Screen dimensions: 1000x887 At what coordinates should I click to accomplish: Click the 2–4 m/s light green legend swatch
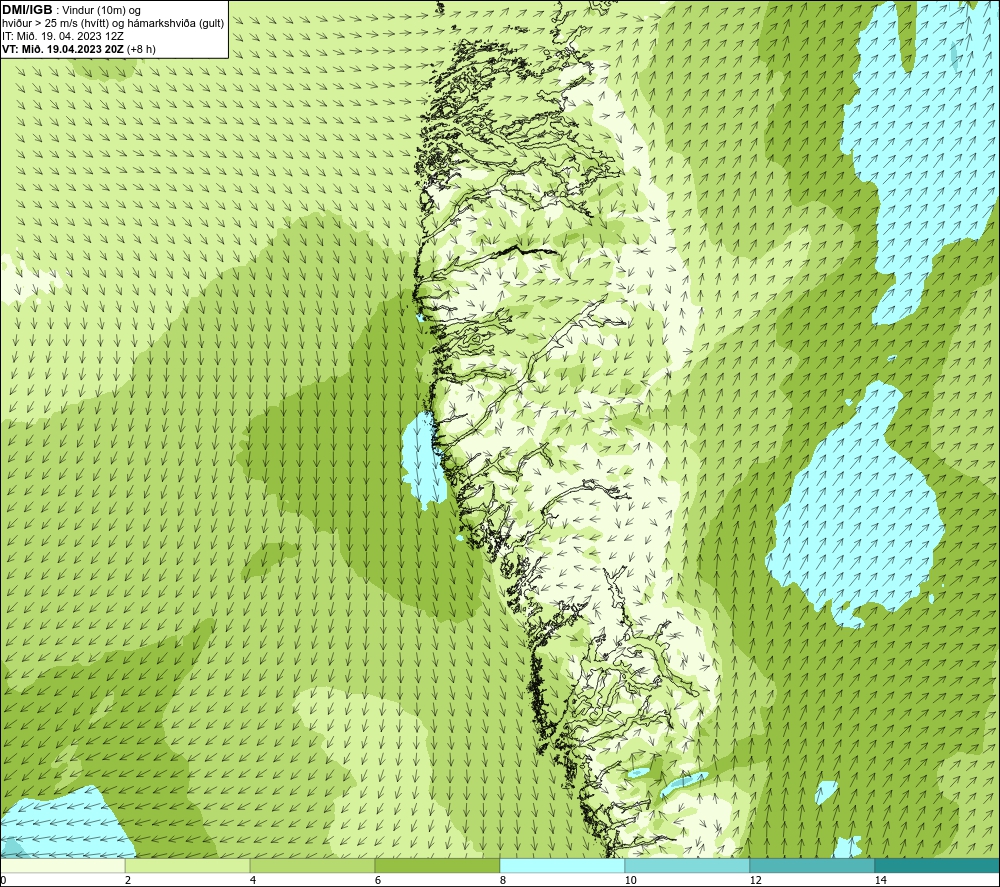point(188,866)
